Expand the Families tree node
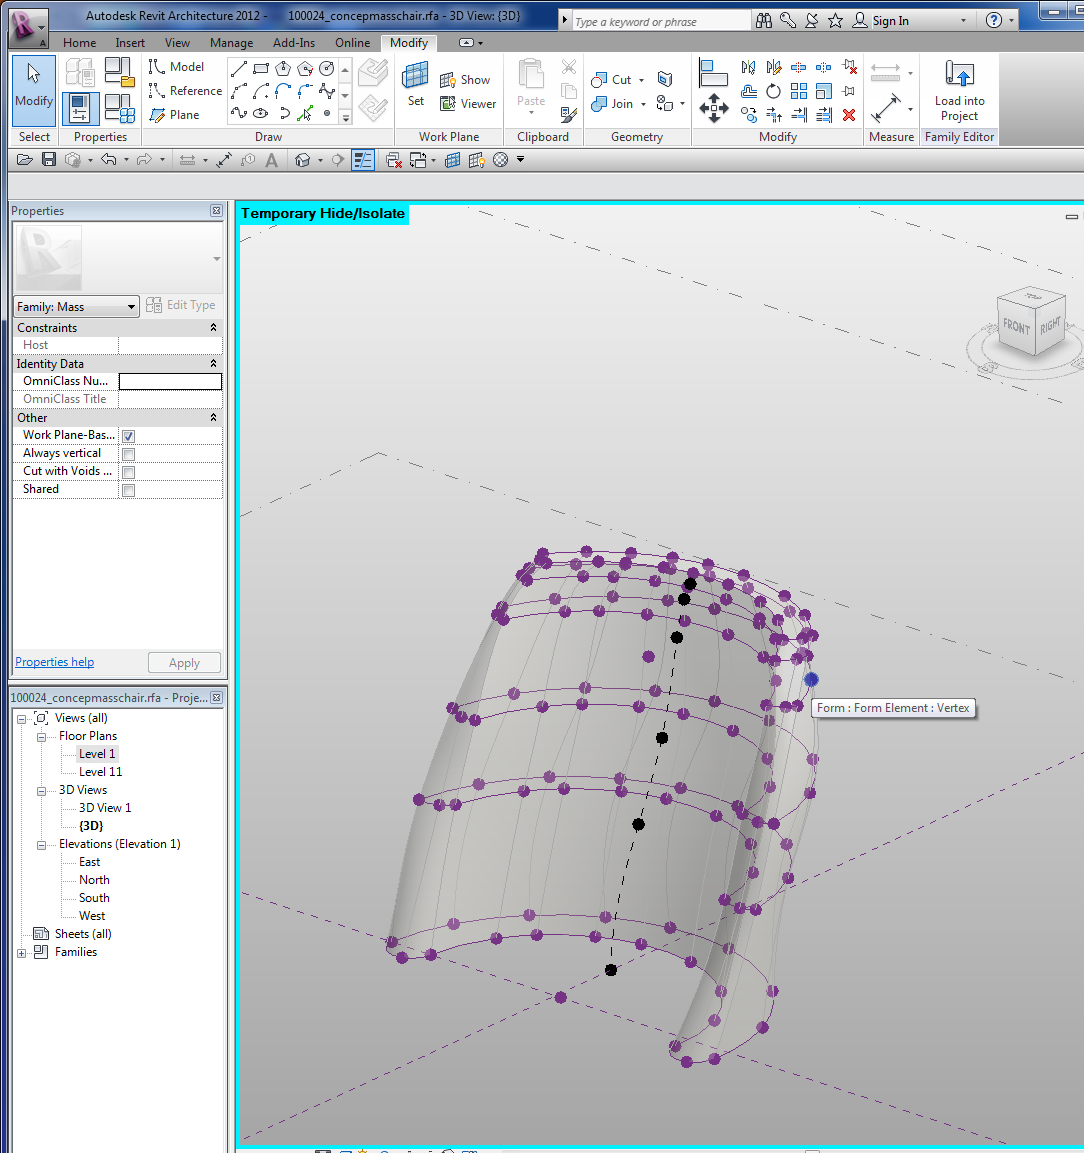1084x1153 pixels. [22, 953]
